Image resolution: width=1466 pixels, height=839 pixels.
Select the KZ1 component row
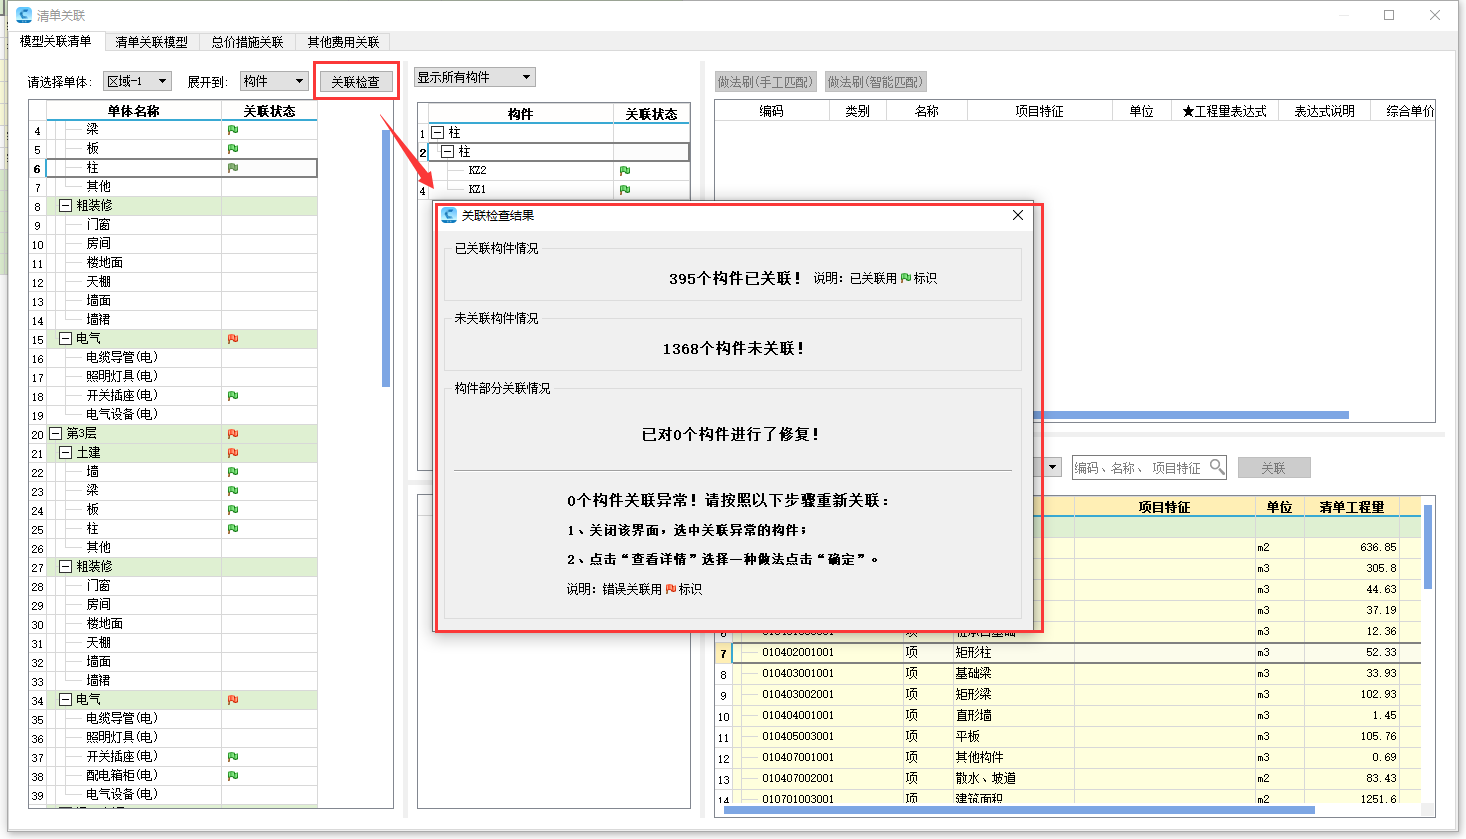pyautogui.click(x=553, y=190)
